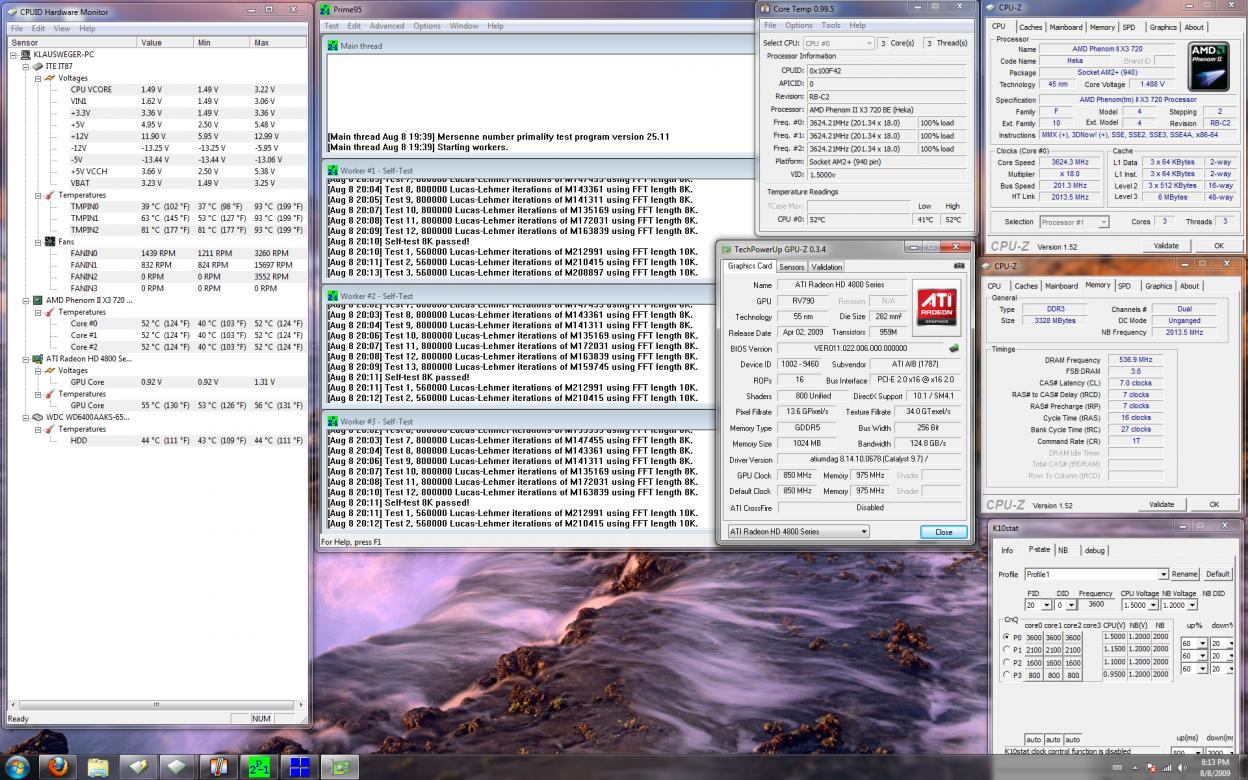This screenshot has height=780, width=1248.
Task: Open the Windows Start orb
Action: click(17, 767)
